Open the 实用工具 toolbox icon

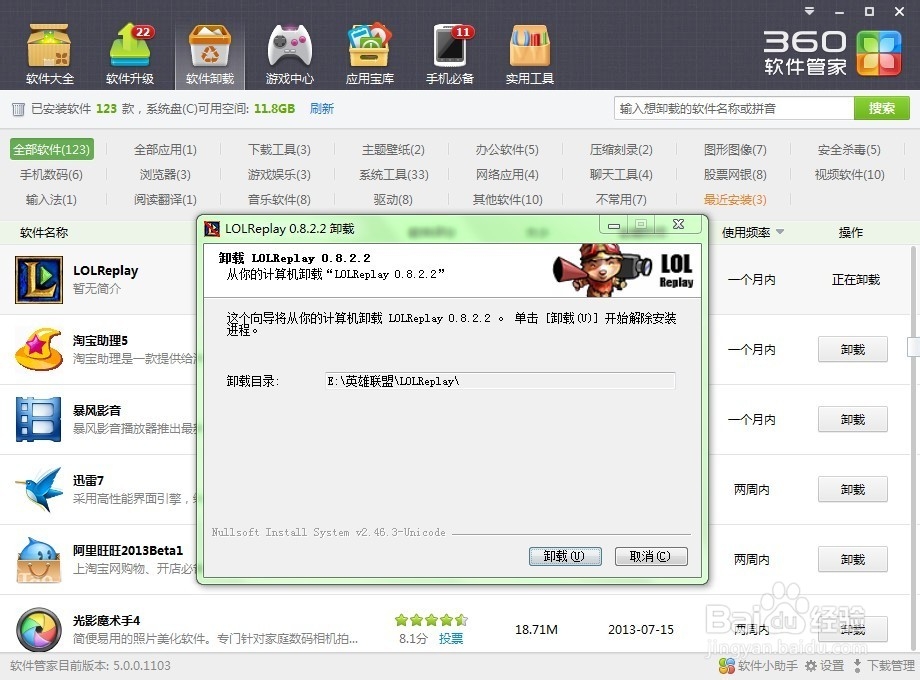tap(529, 54)
